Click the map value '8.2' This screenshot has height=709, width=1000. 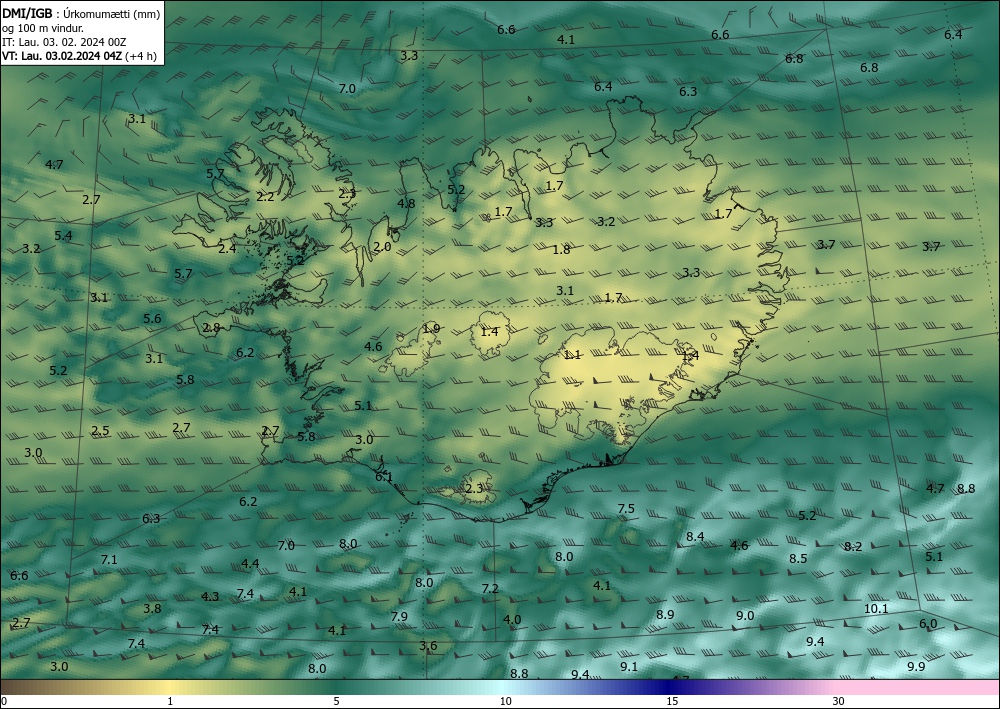click(853, 546)
